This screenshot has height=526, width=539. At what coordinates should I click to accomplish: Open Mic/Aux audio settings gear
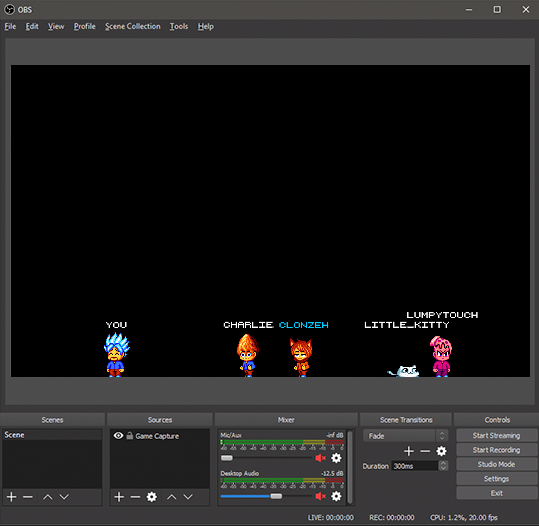point(336,458)
